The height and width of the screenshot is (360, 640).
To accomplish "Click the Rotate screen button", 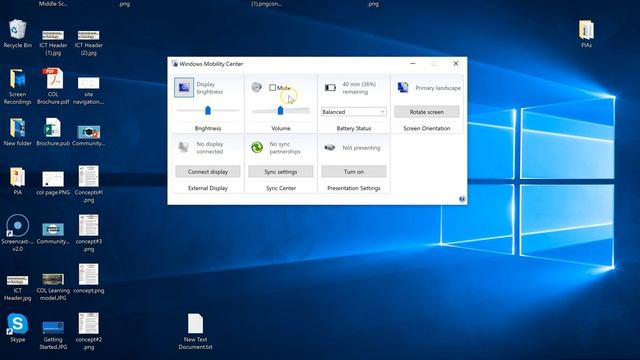I will click(x=427, y=111).
